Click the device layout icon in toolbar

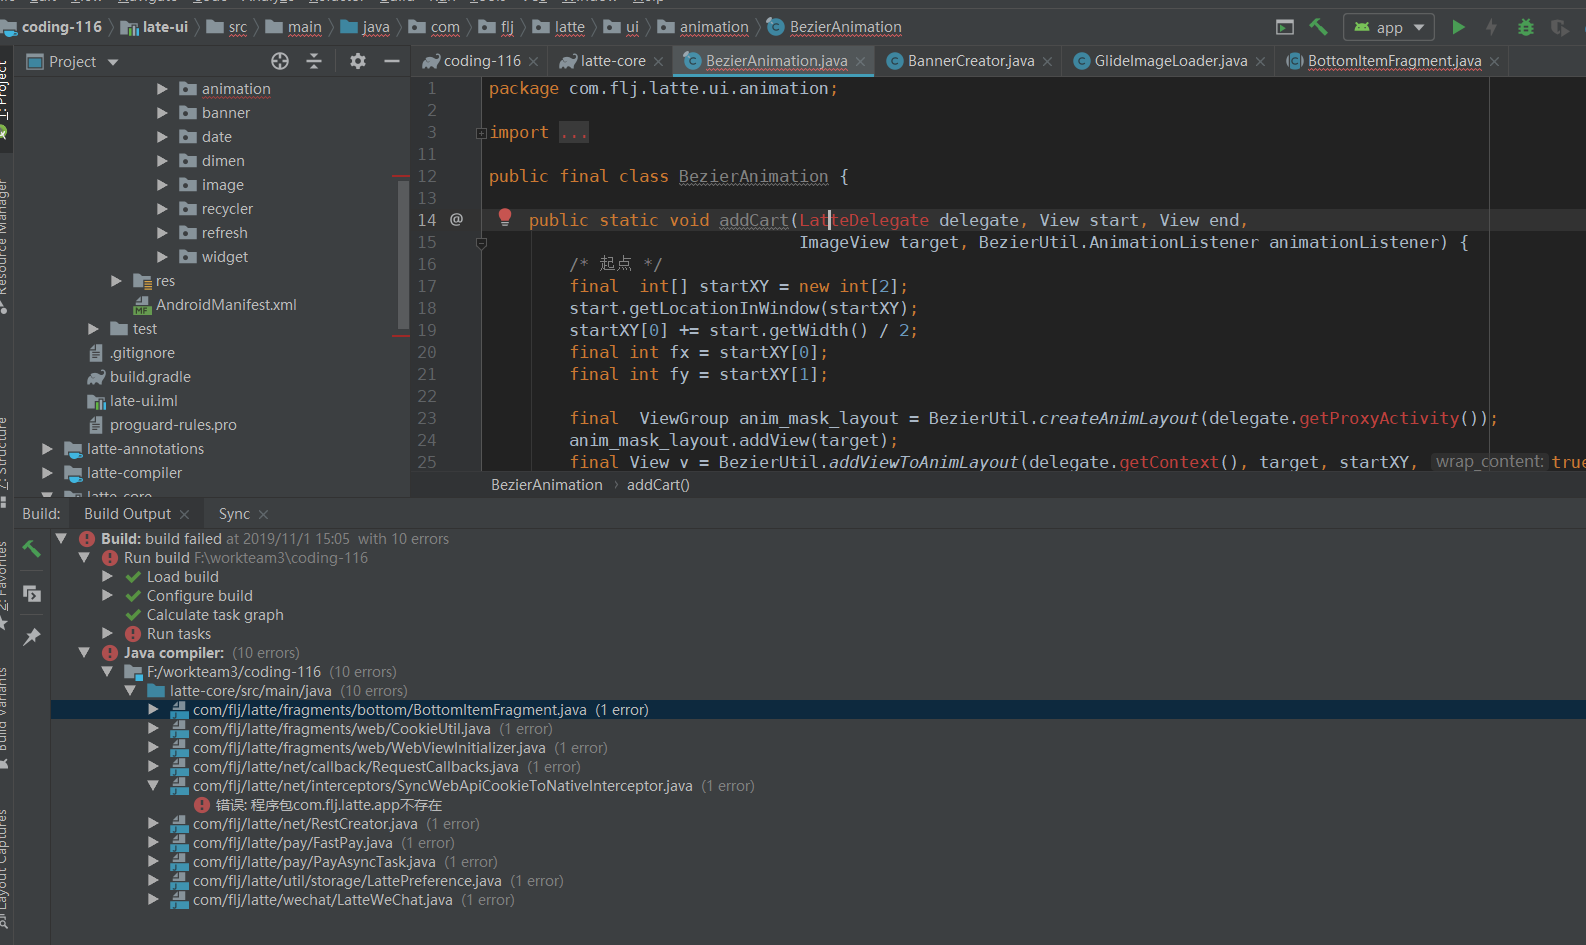pyautogui.click(x=1285, y=27)
